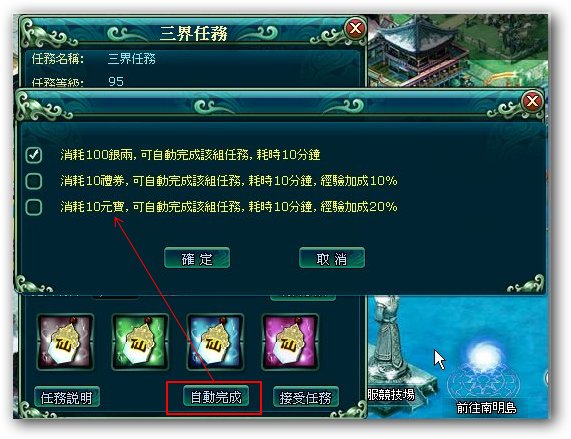This screenshot has width=571, height=439.
Task: Uncheck the 消耗100銀兩 option
Action: [x=34, y=155]
